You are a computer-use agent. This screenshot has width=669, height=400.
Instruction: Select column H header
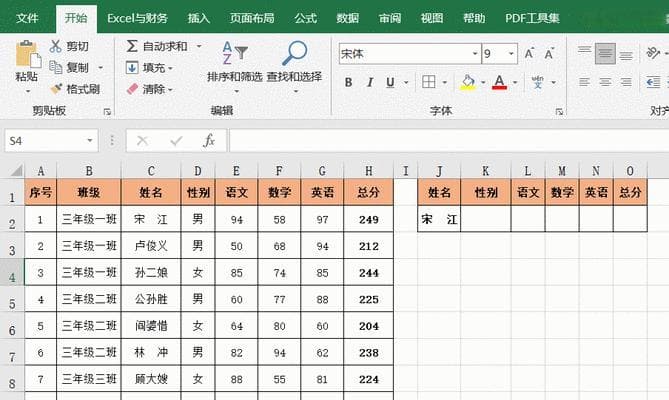coord(369,171)
